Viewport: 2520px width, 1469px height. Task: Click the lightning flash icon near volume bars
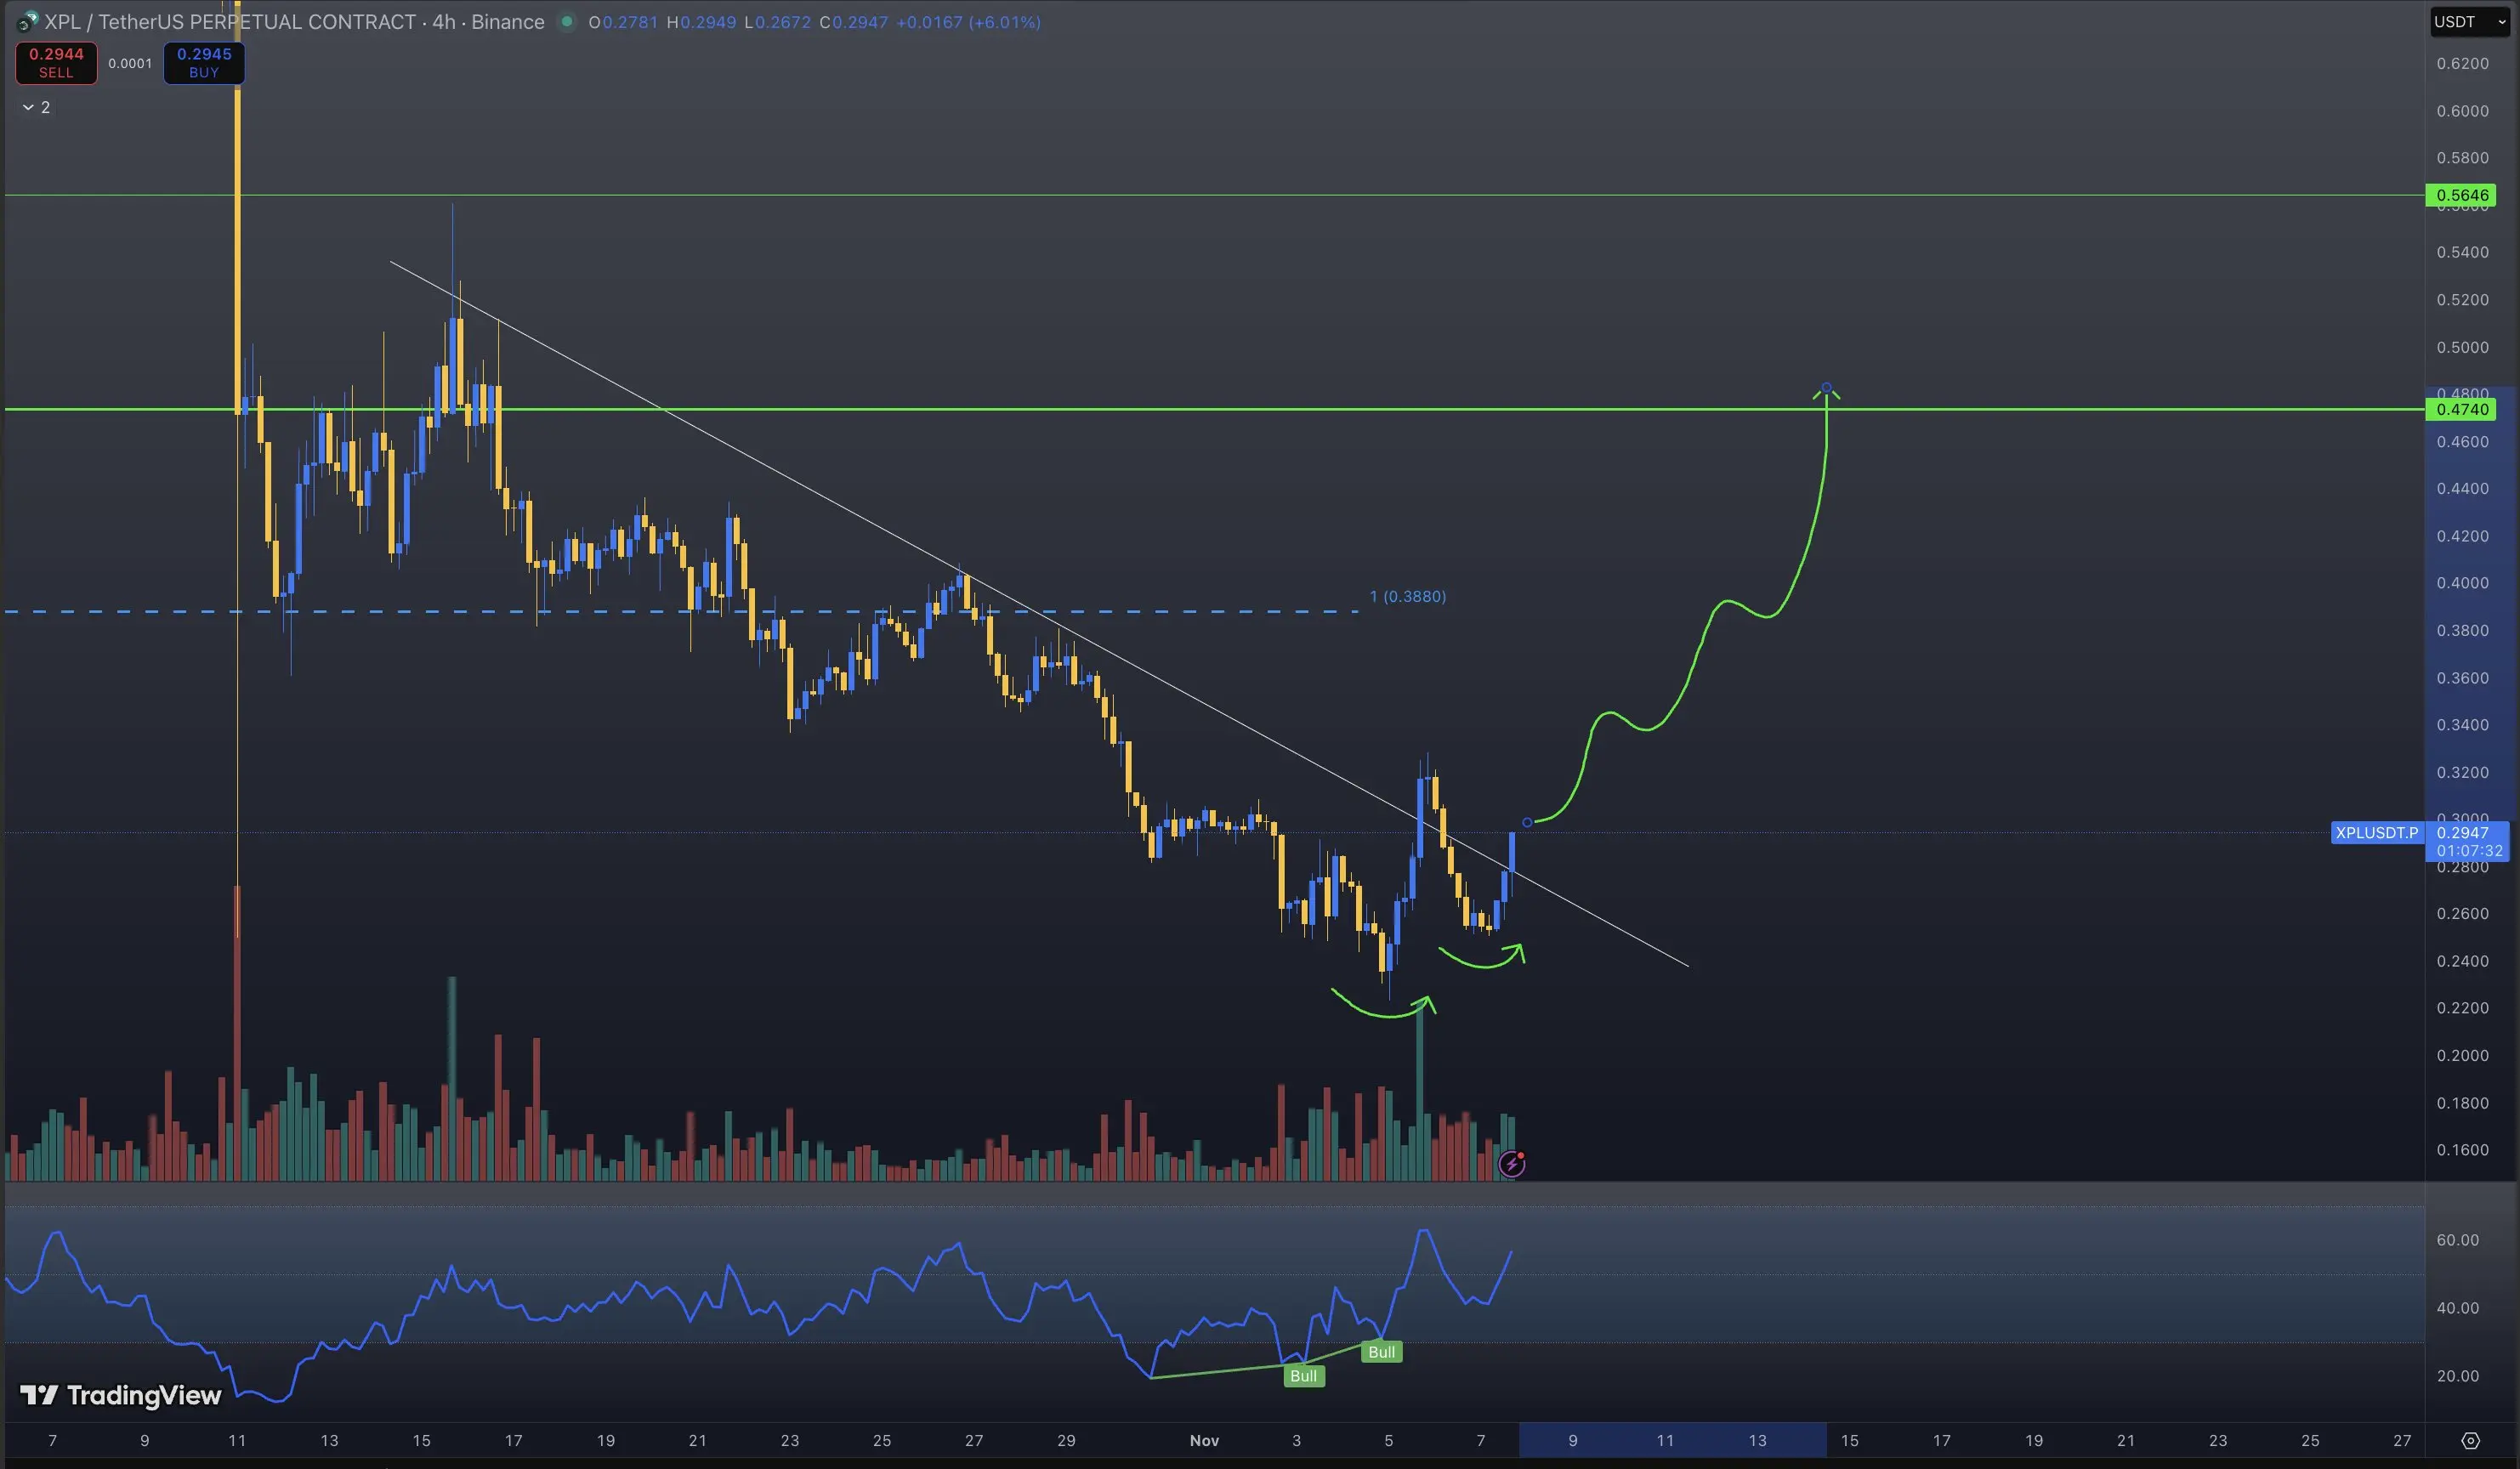pos(1511,1163)
